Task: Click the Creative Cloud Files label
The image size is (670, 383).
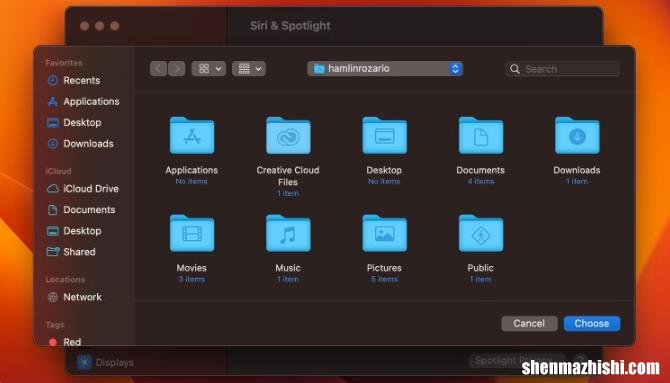Action: tap(288, 176)
